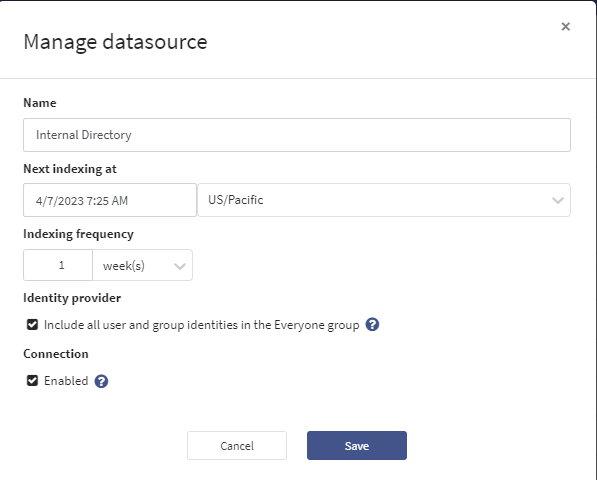Click the Everyone group checkbox label text
Screen dimensions: 597x480
coord(201,325)
